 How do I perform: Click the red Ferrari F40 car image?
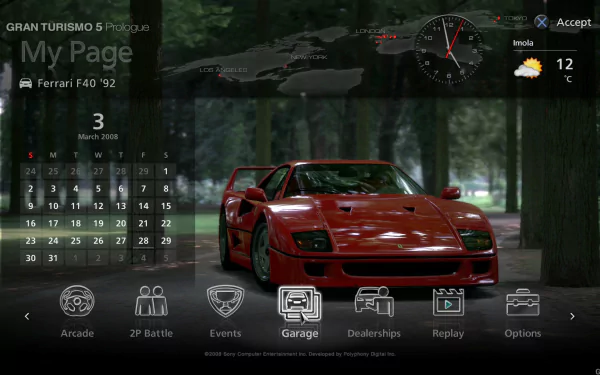(358, 226)
